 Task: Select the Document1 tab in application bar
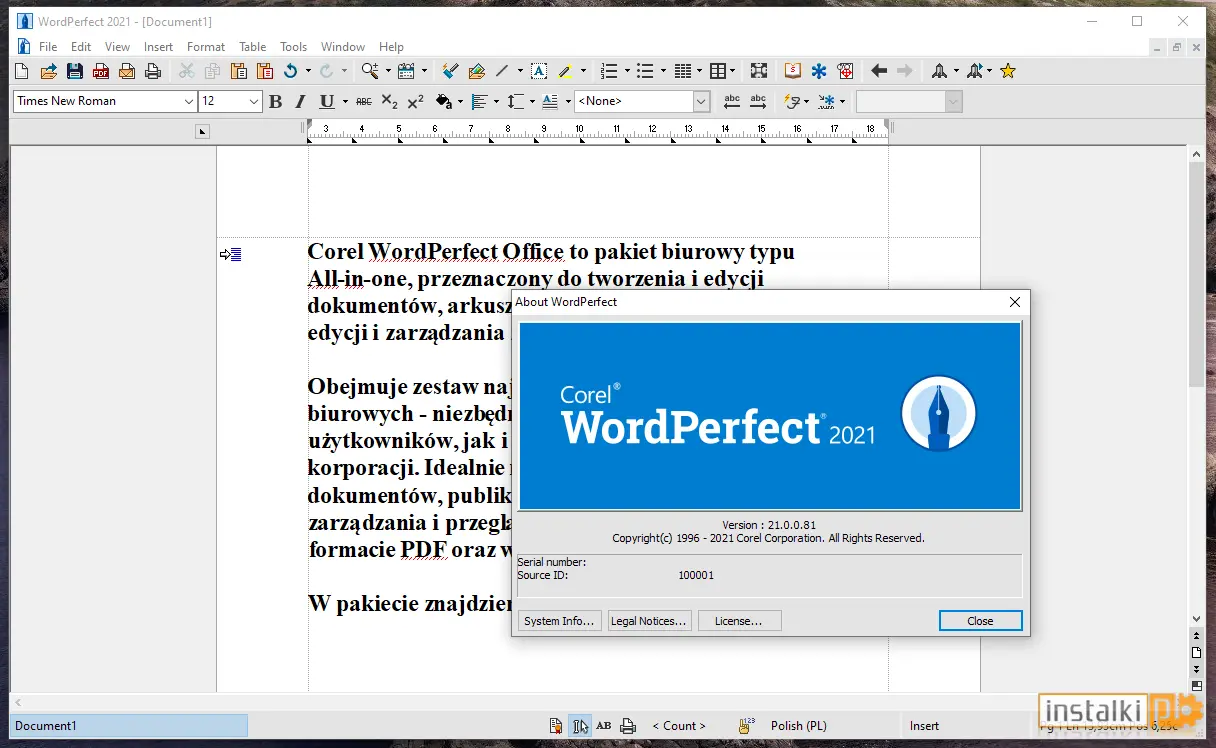[128, 726]
